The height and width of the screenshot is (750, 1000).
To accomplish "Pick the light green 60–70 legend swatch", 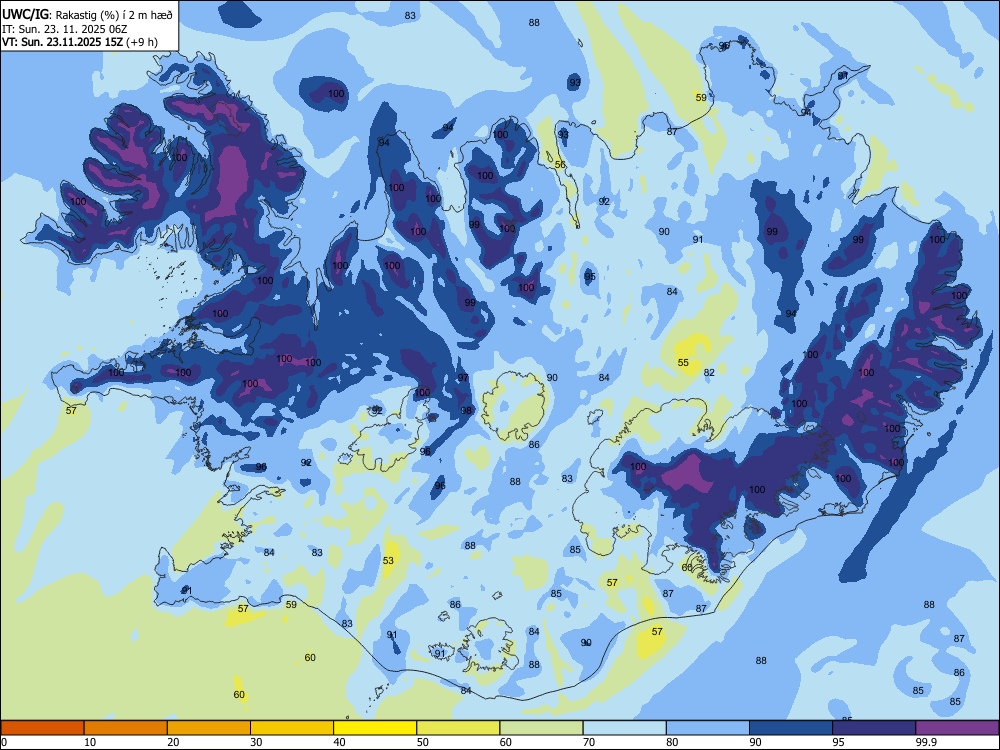I will tap(541, 728).
